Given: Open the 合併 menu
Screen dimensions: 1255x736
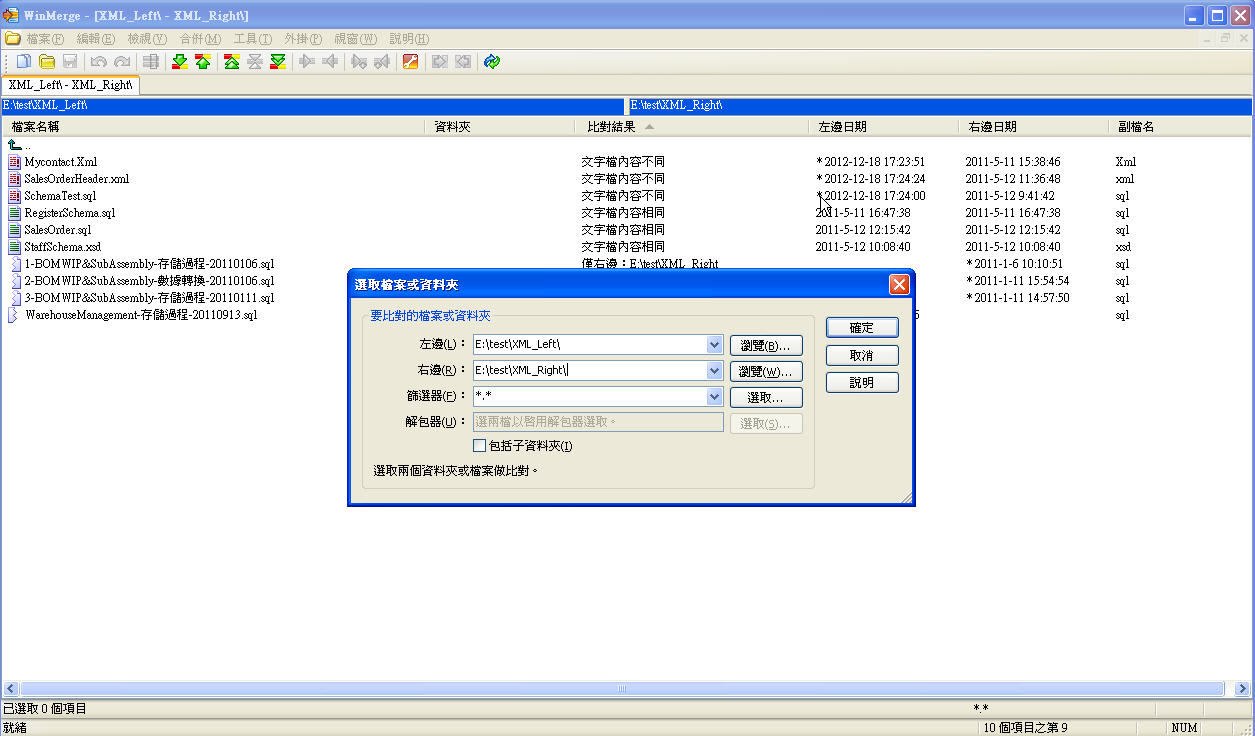Looking at the screenshot, I should click(200, 39).
